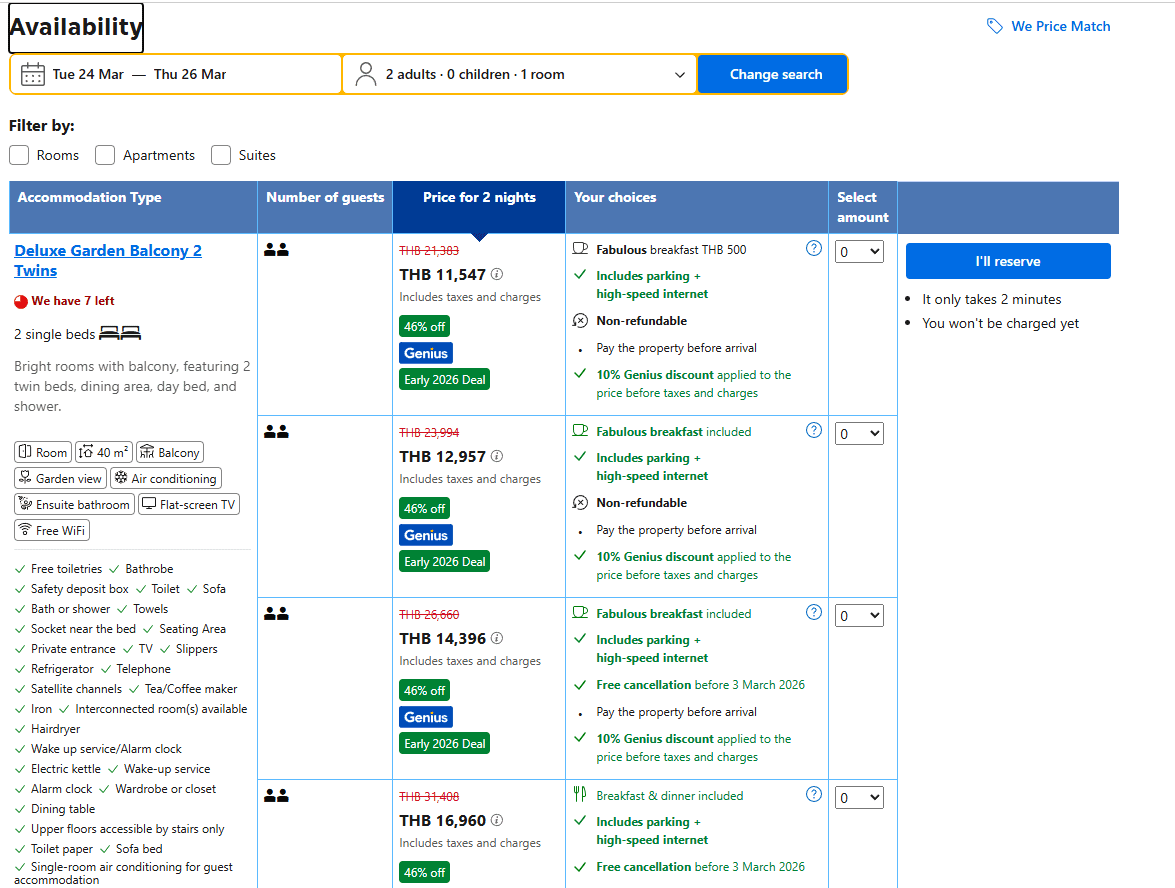Click the Air conditioning snowflake badge

[165, 478]
